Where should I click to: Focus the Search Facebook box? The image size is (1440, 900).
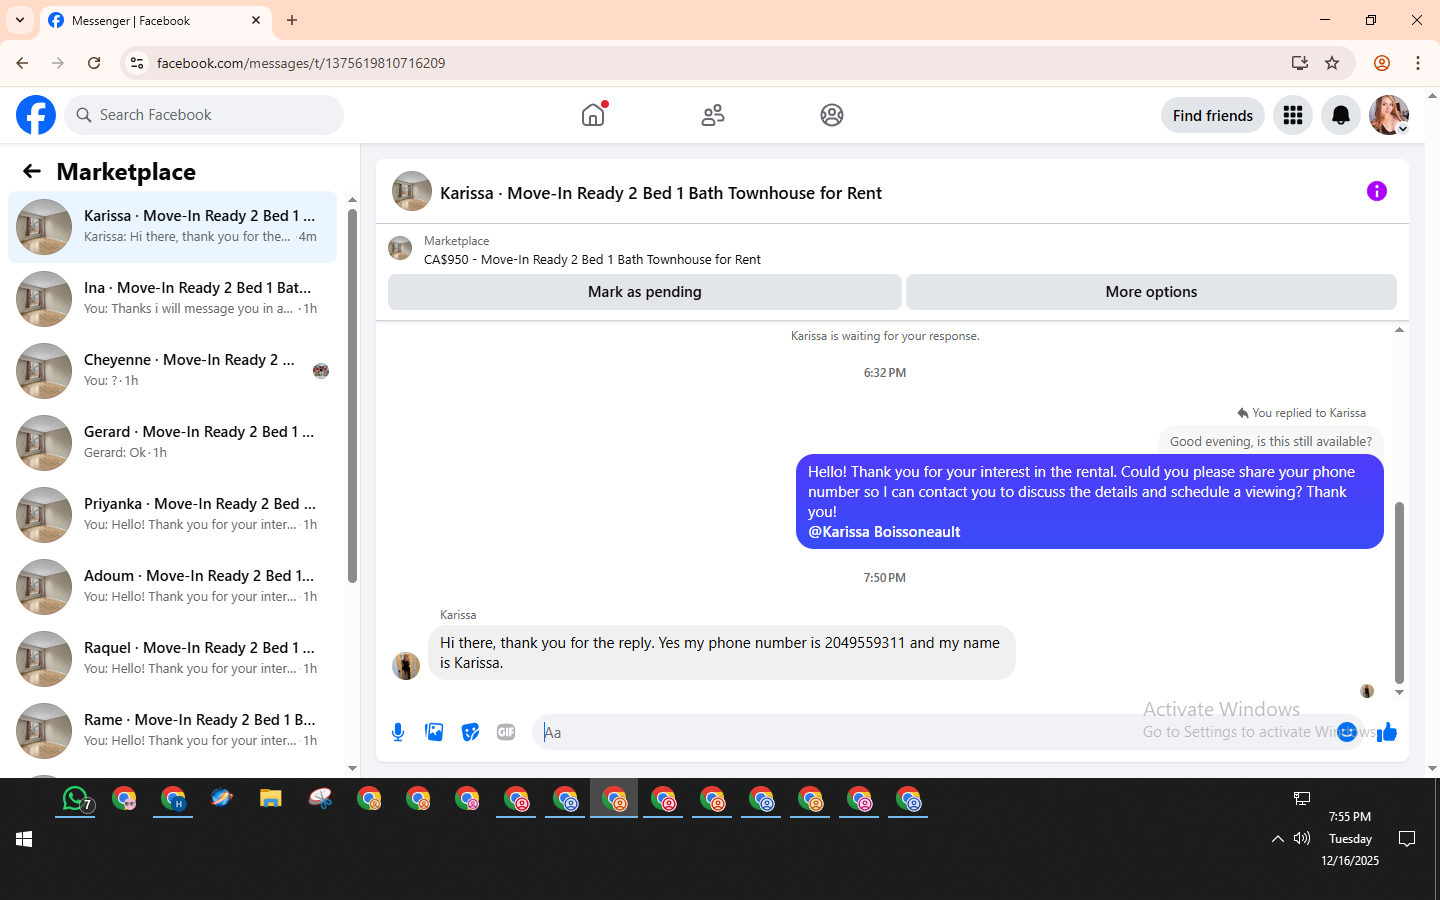tap(204, 115)
